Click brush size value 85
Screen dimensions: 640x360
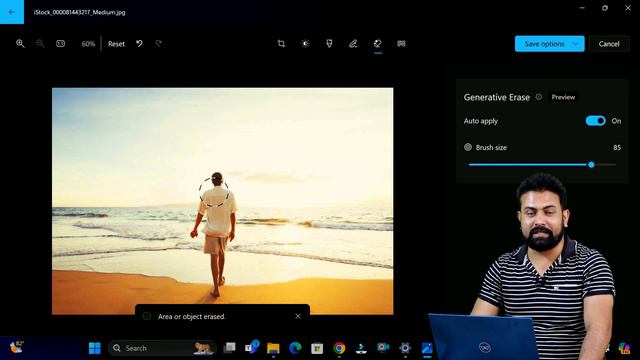[617, 147]
